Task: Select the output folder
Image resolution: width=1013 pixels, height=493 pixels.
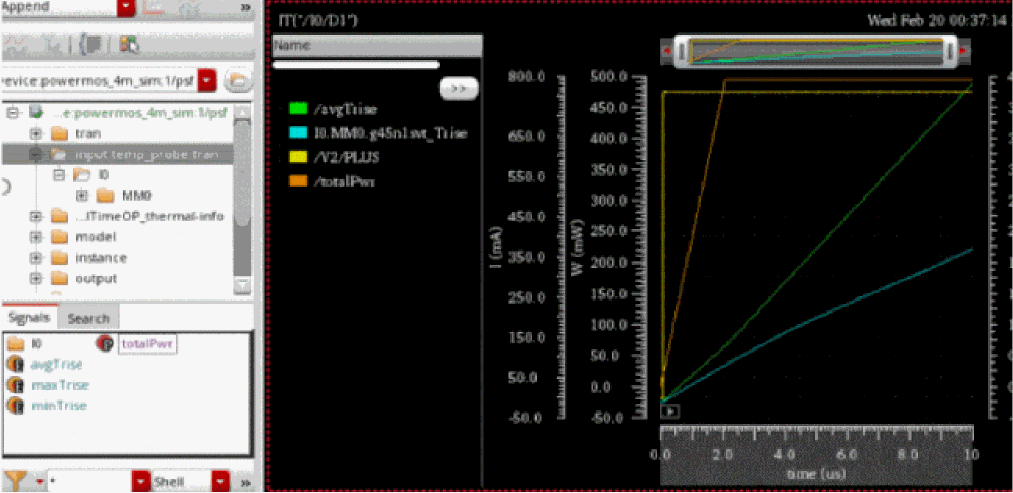Action: click(x=84, y=278)
